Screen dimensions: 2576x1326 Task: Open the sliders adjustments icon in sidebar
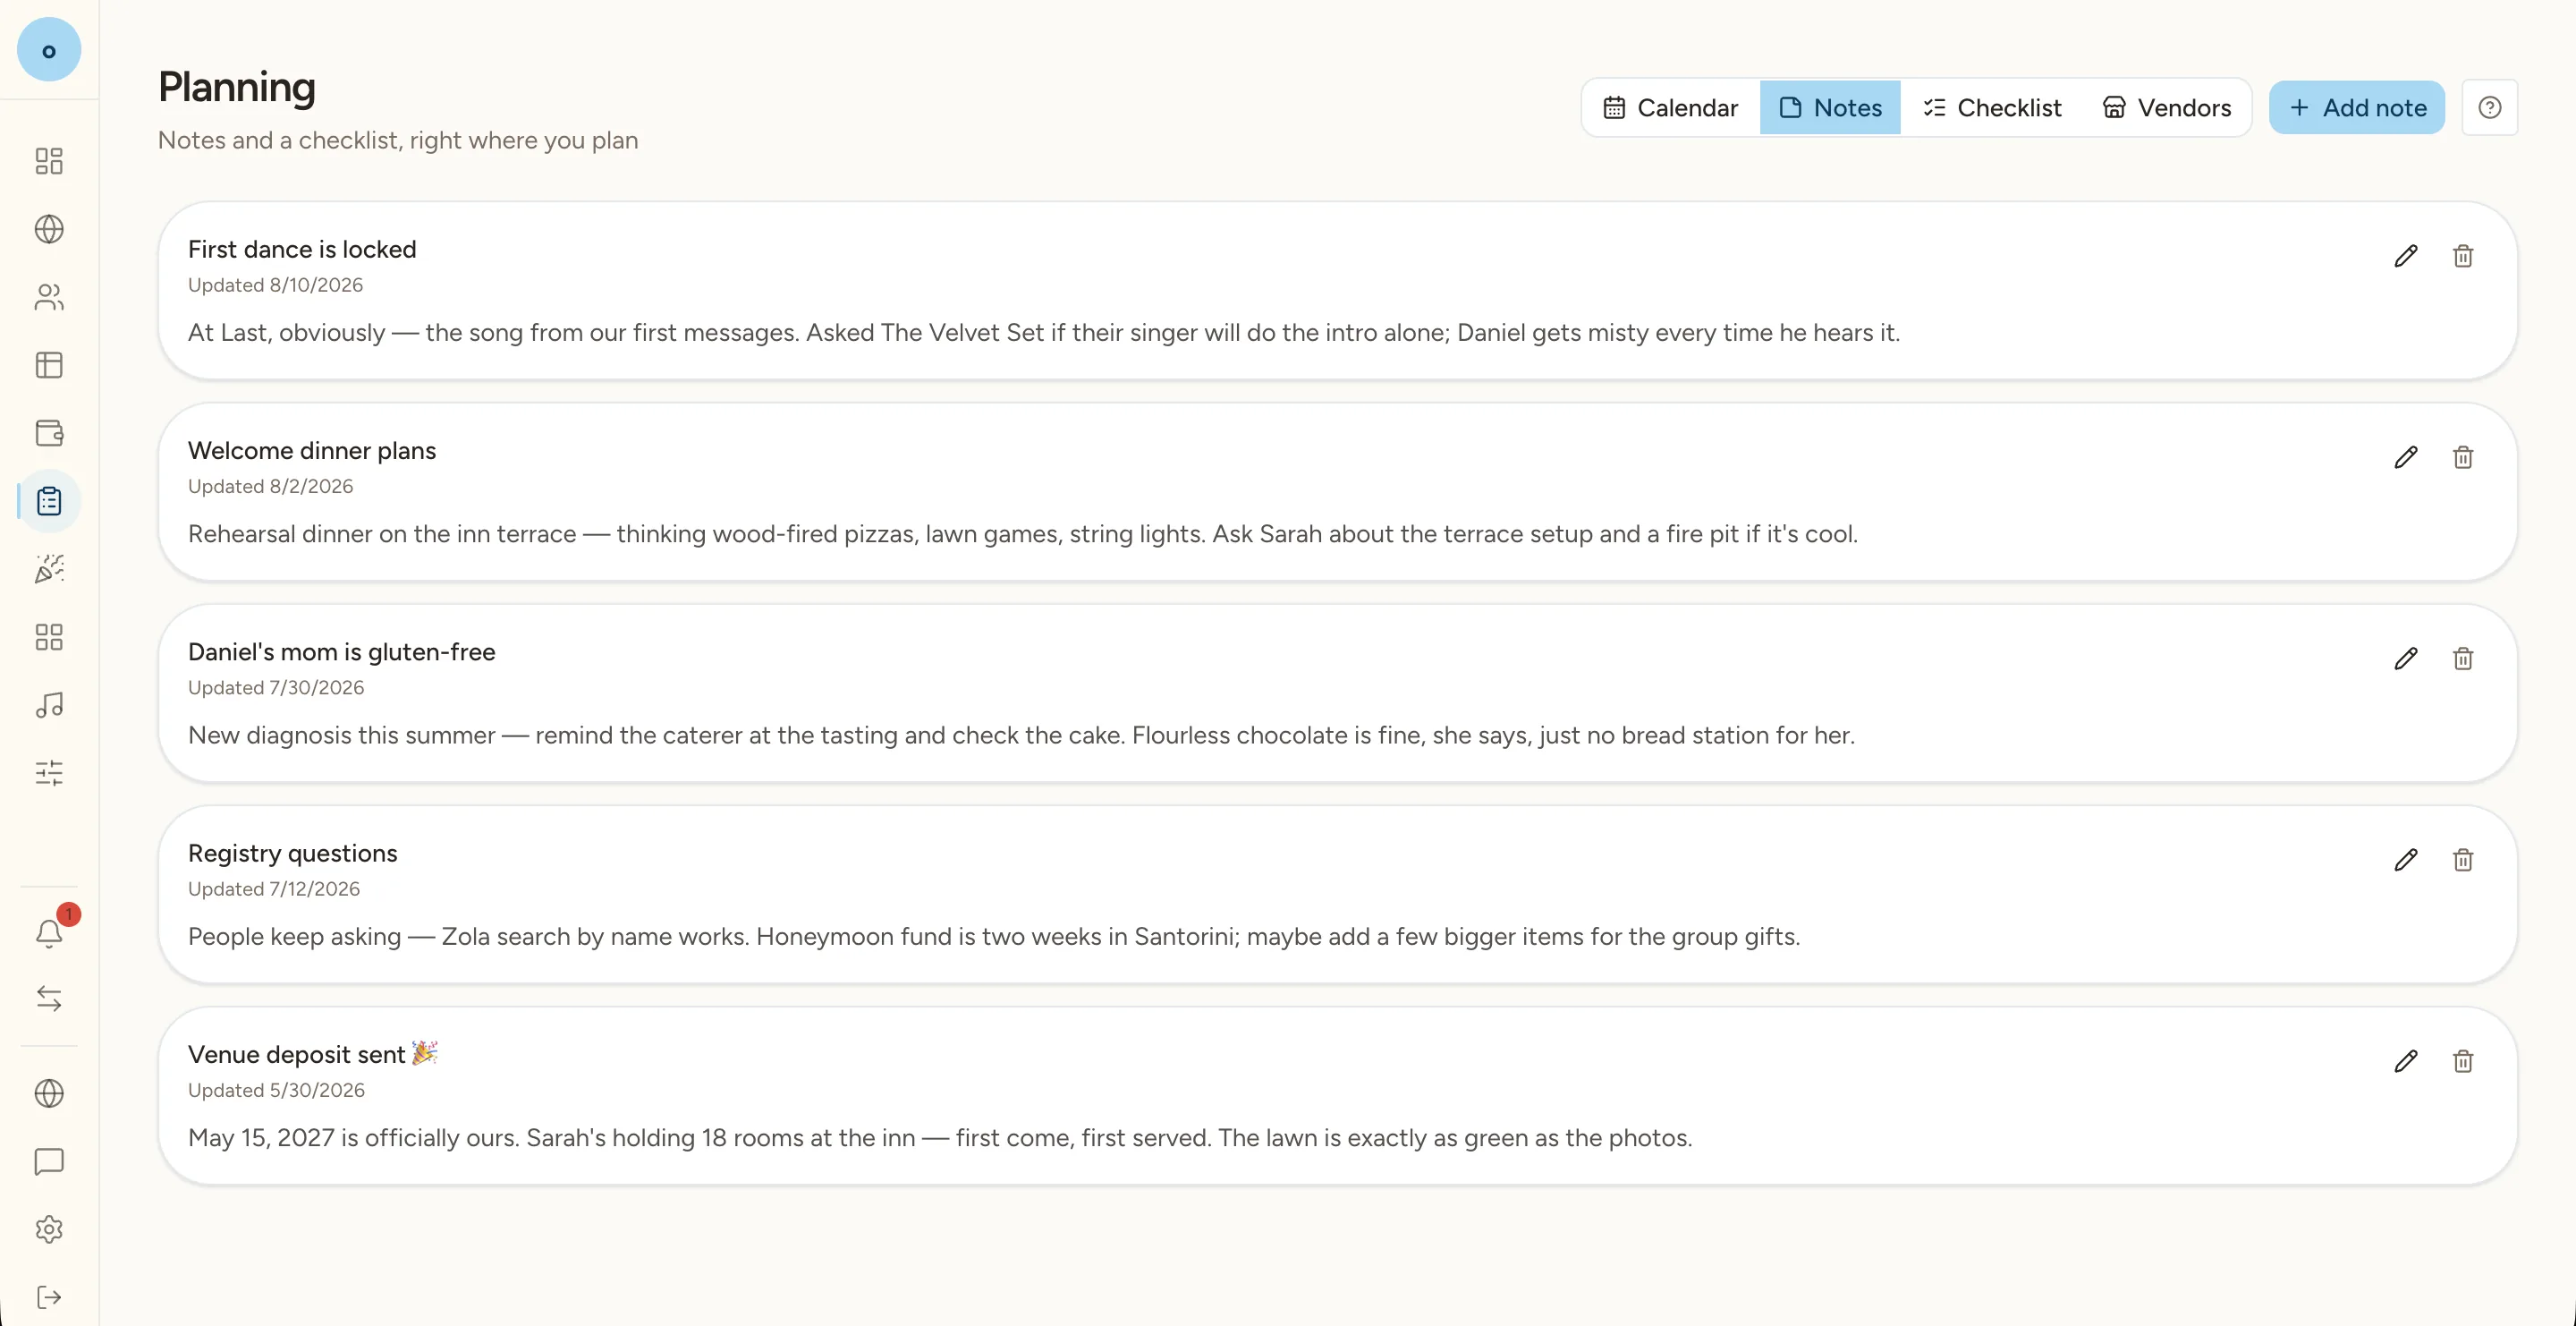(x=49, y=773)
